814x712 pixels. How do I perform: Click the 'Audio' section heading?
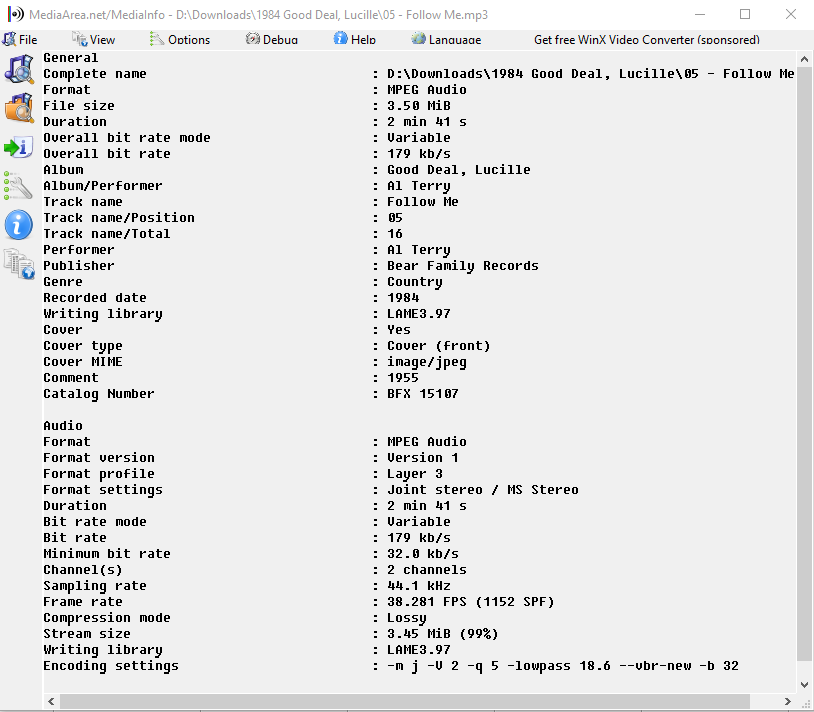(x=63, y=426)
